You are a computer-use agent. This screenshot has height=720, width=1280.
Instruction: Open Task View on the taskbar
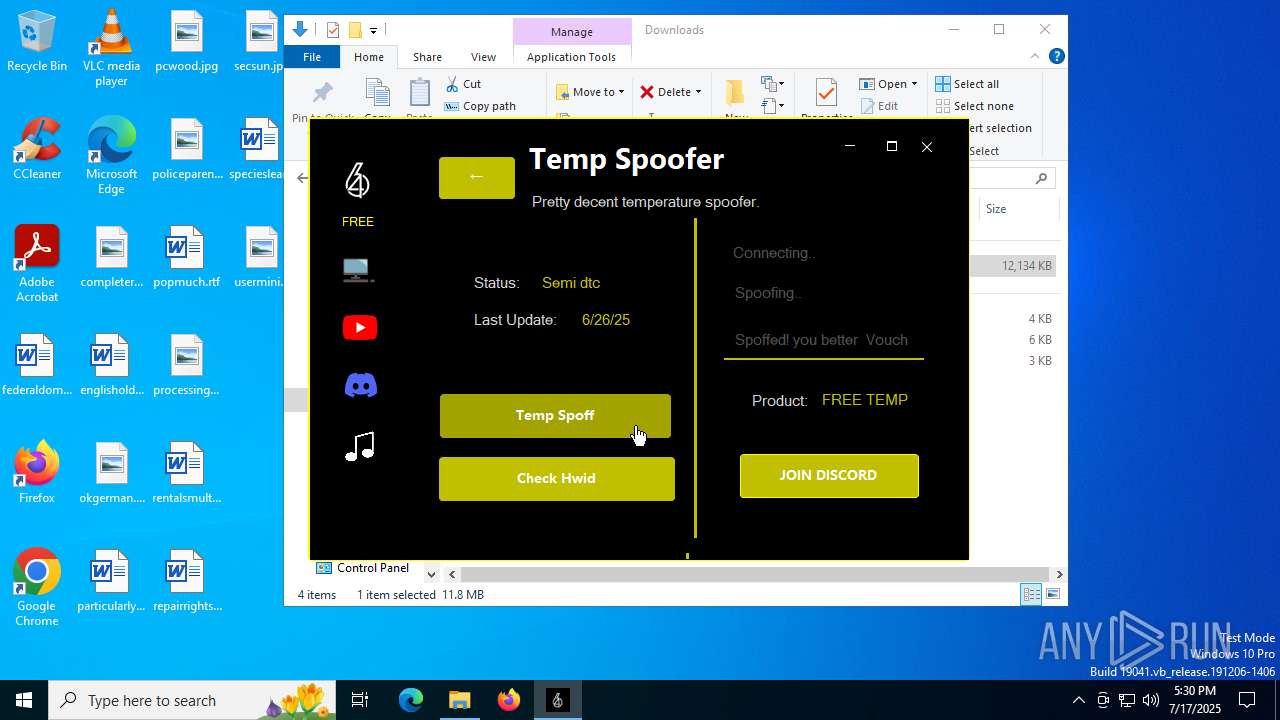tap(360, 700)
